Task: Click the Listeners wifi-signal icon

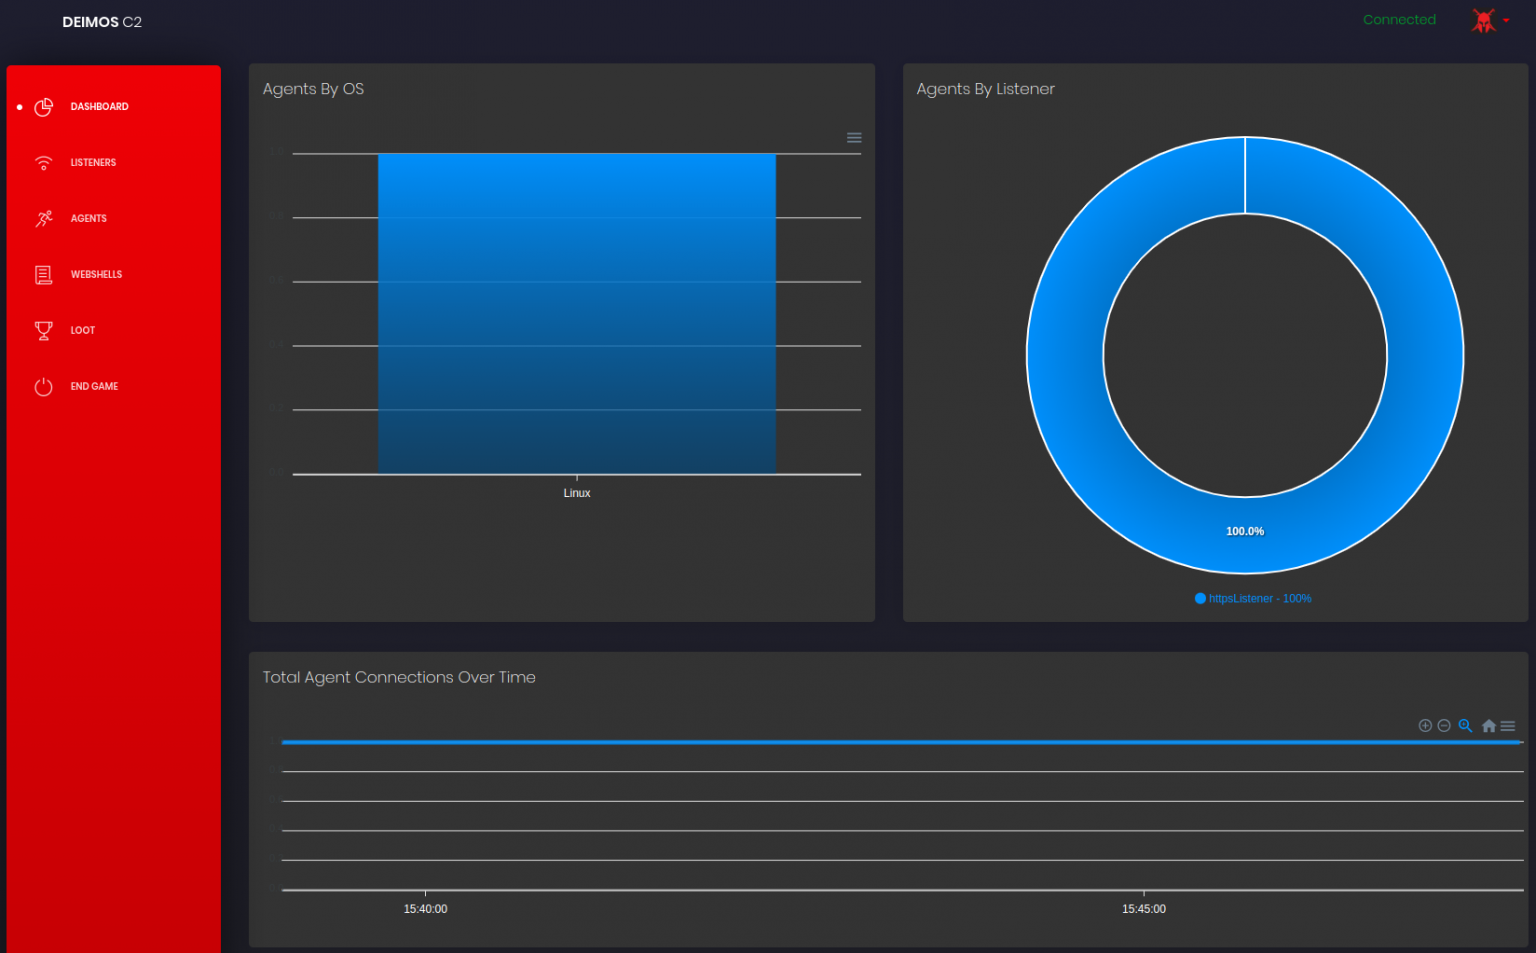Action: click(44, 162)
